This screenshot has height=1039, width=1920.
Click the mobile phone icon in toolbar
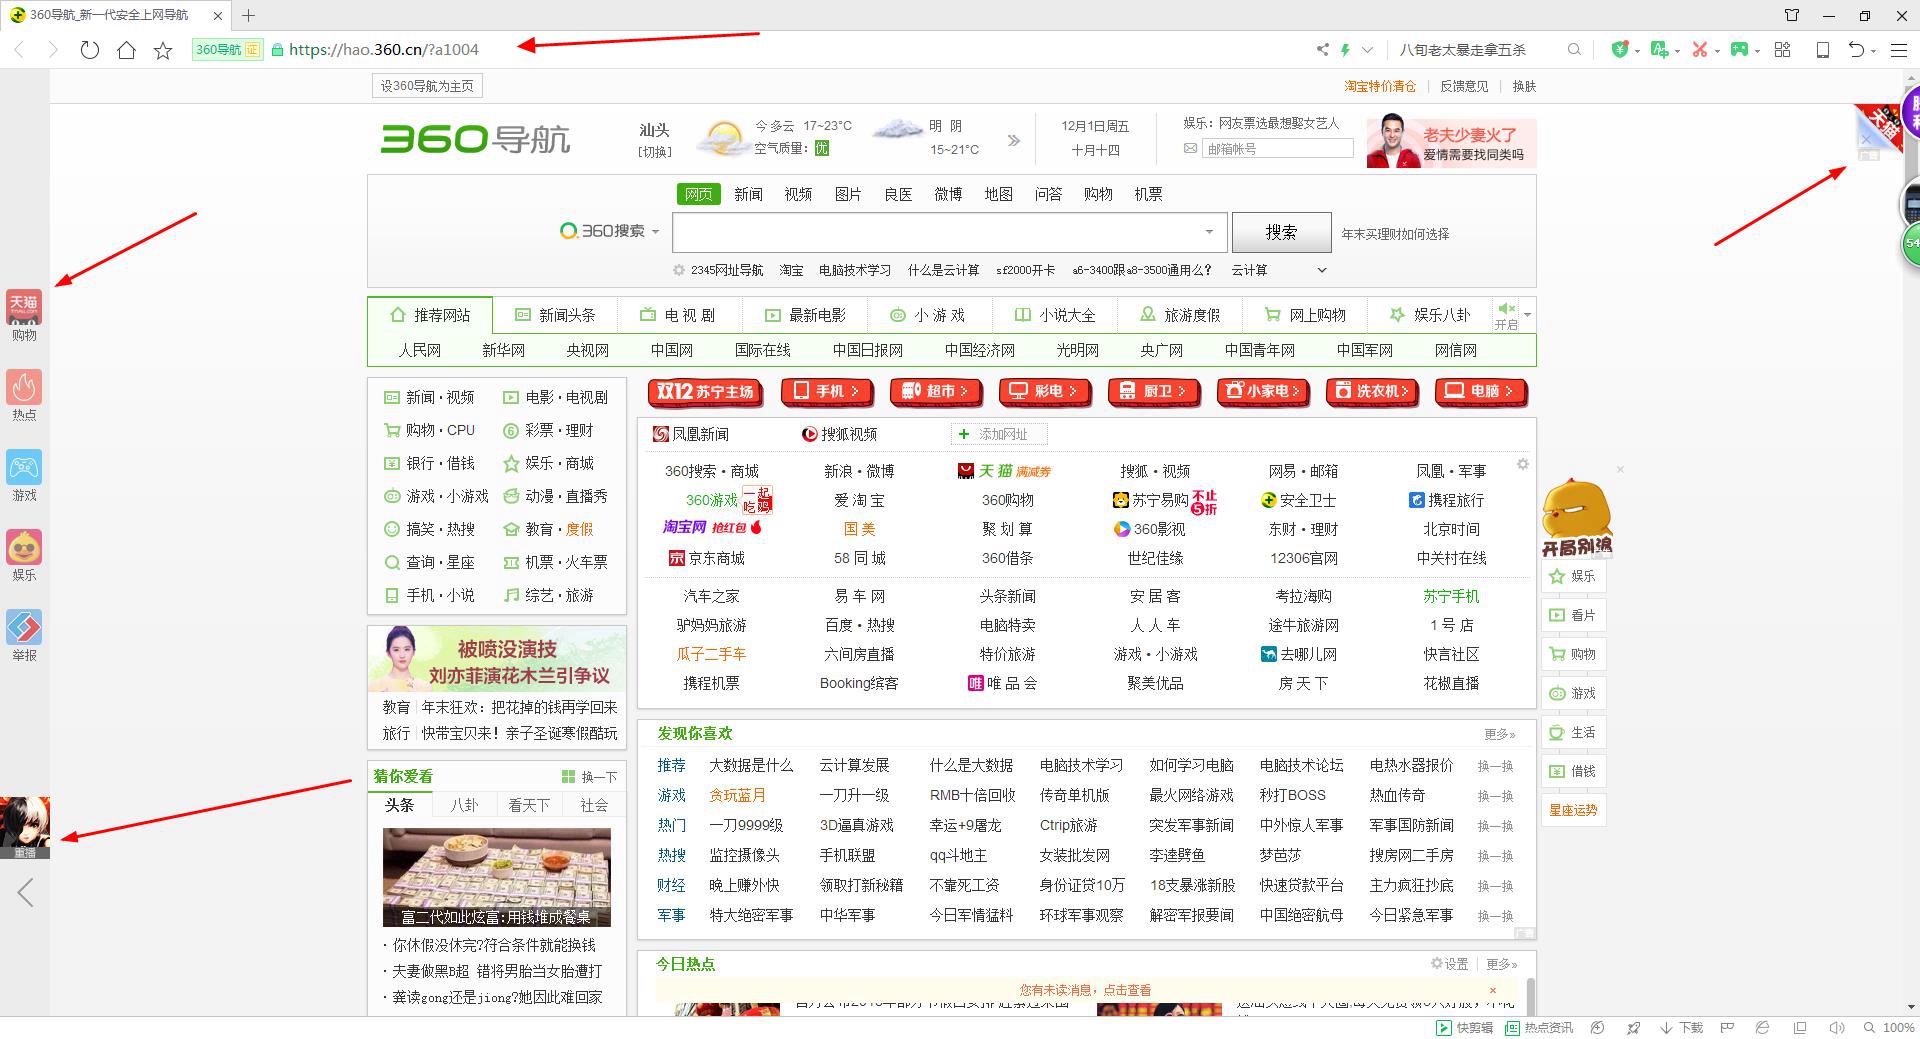(1823, 49)
